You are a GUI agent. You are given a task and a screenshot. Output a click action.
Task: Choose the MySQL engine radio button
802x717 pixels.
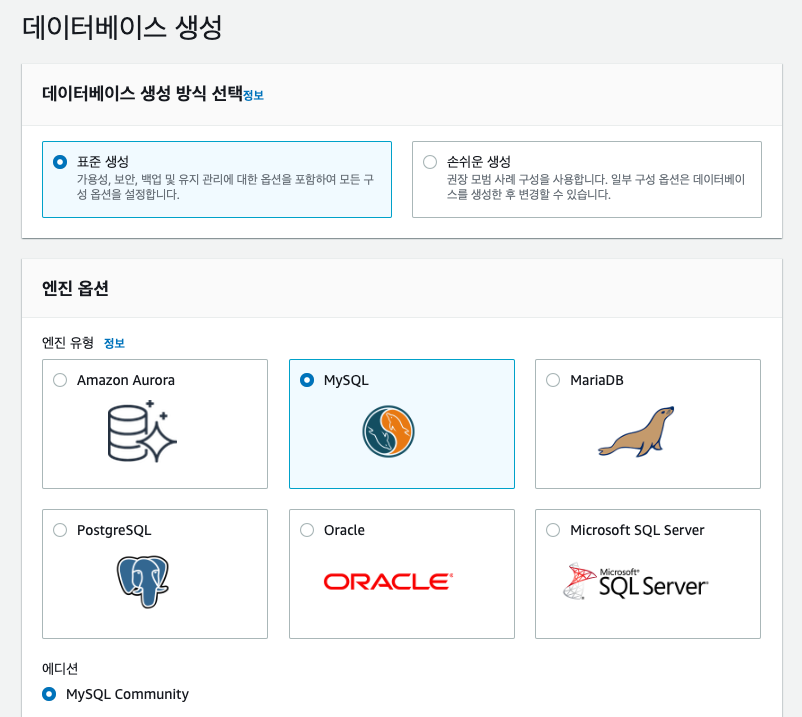pyautogui.click(x=307, y=380)
